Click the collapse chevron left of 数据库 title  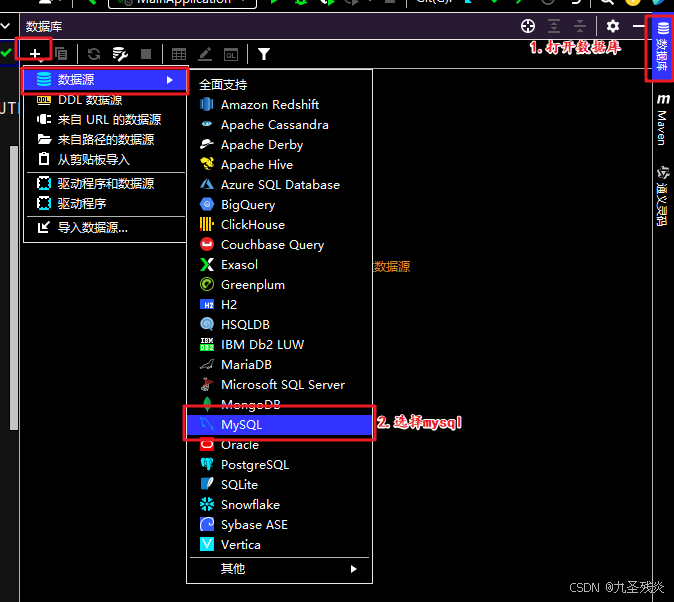click(6, 26)
